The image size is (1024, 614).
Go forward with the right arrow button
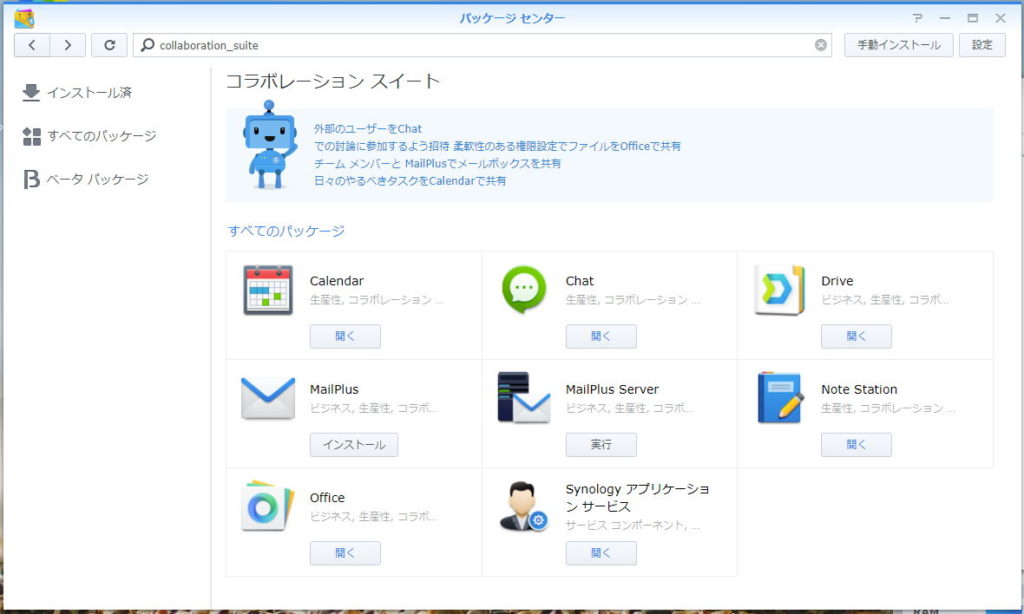68,45
